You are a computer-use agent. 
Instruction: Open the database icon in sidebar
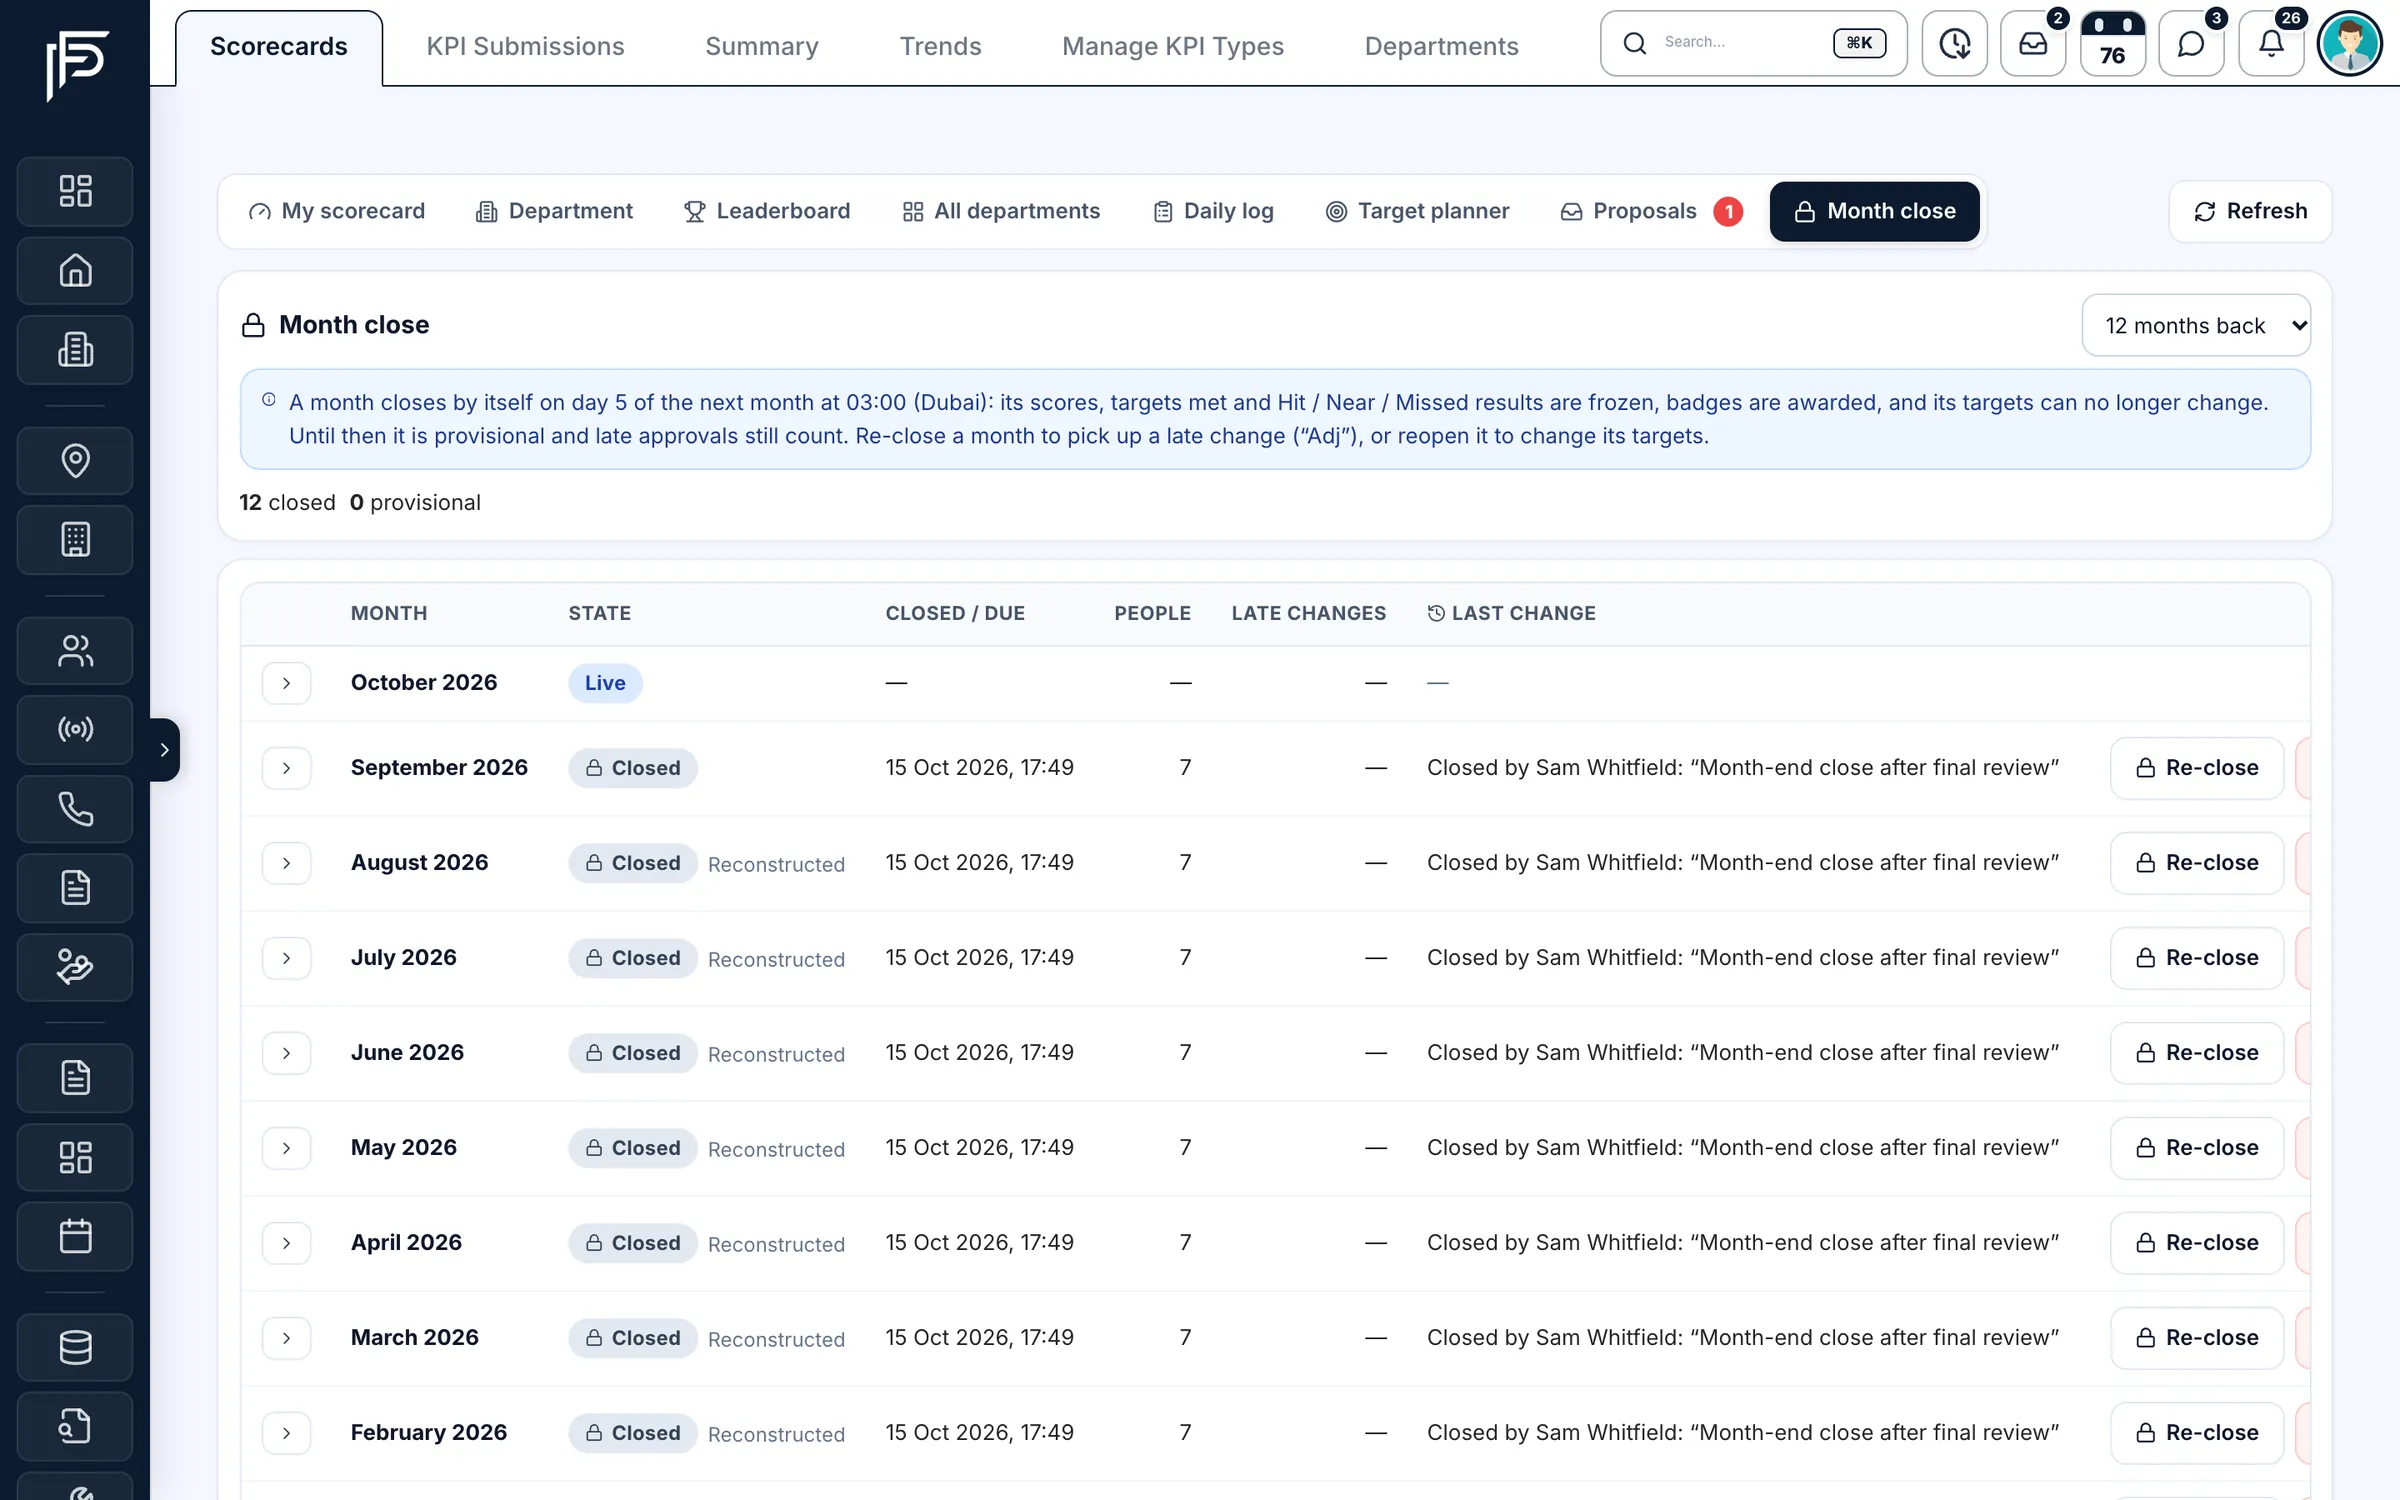point(75,1347)
